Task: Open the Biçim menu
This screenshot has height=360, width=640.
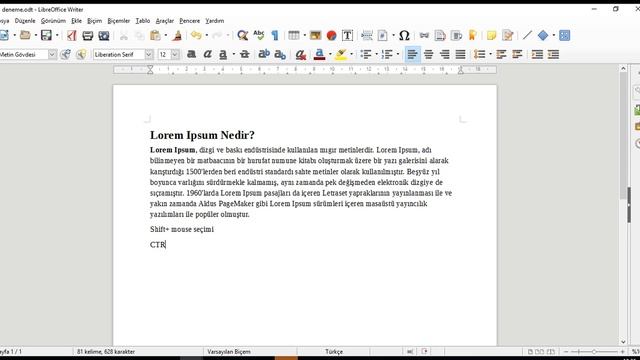Action: (x=94, y=21)
